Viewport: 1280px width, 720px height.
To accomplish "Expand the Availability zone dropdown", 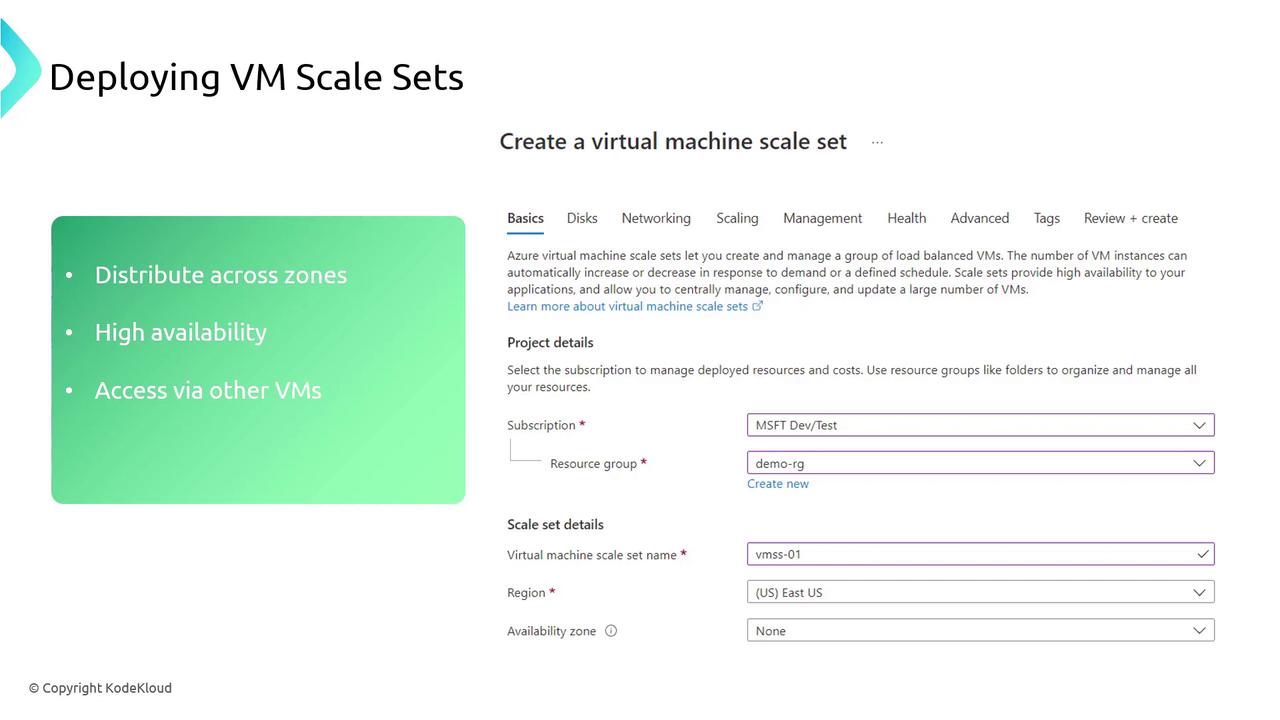I will pyautogui.click(x=980, y=631).
